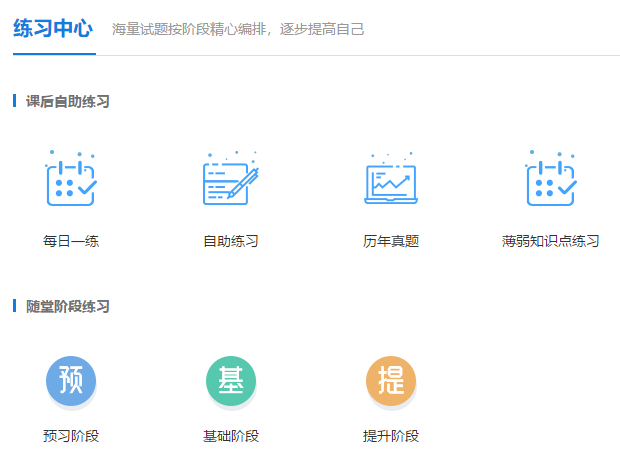Switch to the 练习中心 tab
Viewport: 620px width, 465px height.
53,28
